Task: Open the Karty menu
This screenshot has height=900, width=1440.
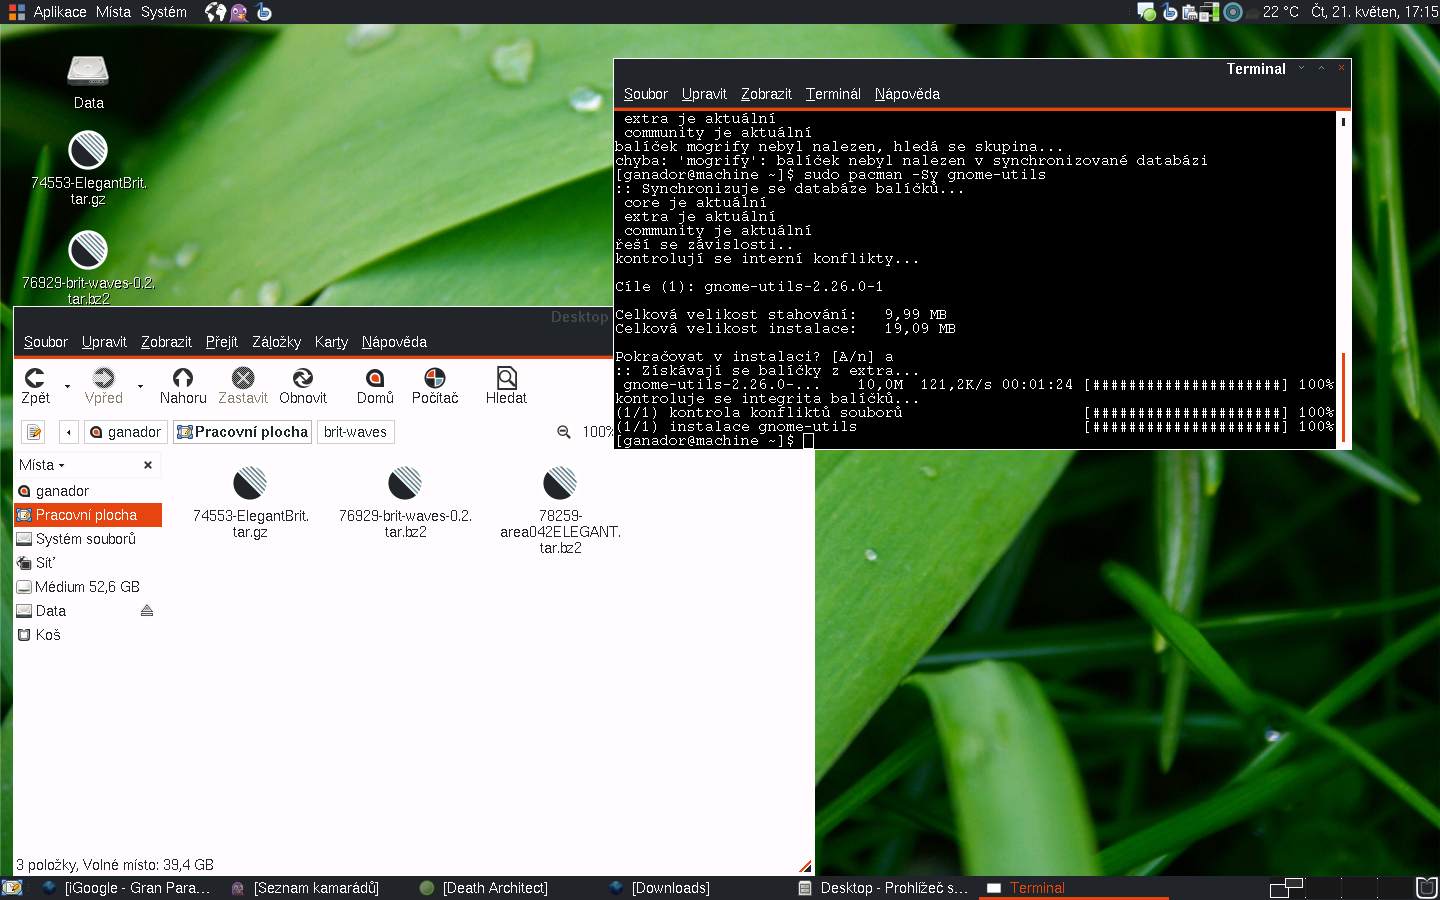Action: 331,342
